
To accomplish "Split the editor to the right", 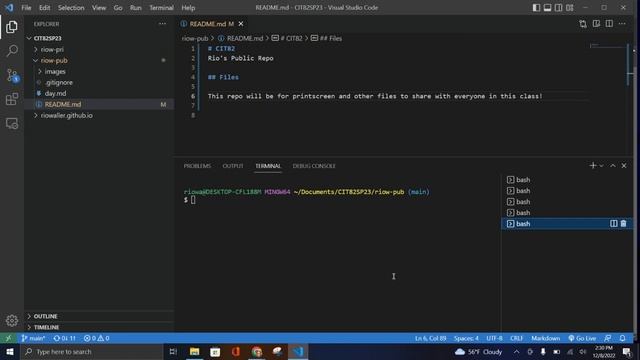I will [x=609, y=24].
